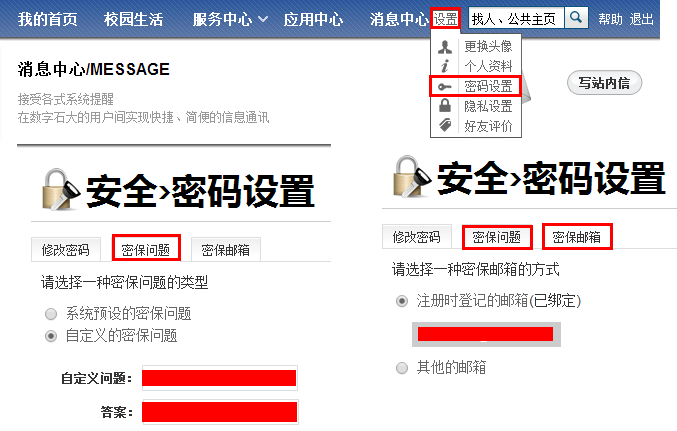Click the 消息中心/MESSAGE heading text

point(94,69)
